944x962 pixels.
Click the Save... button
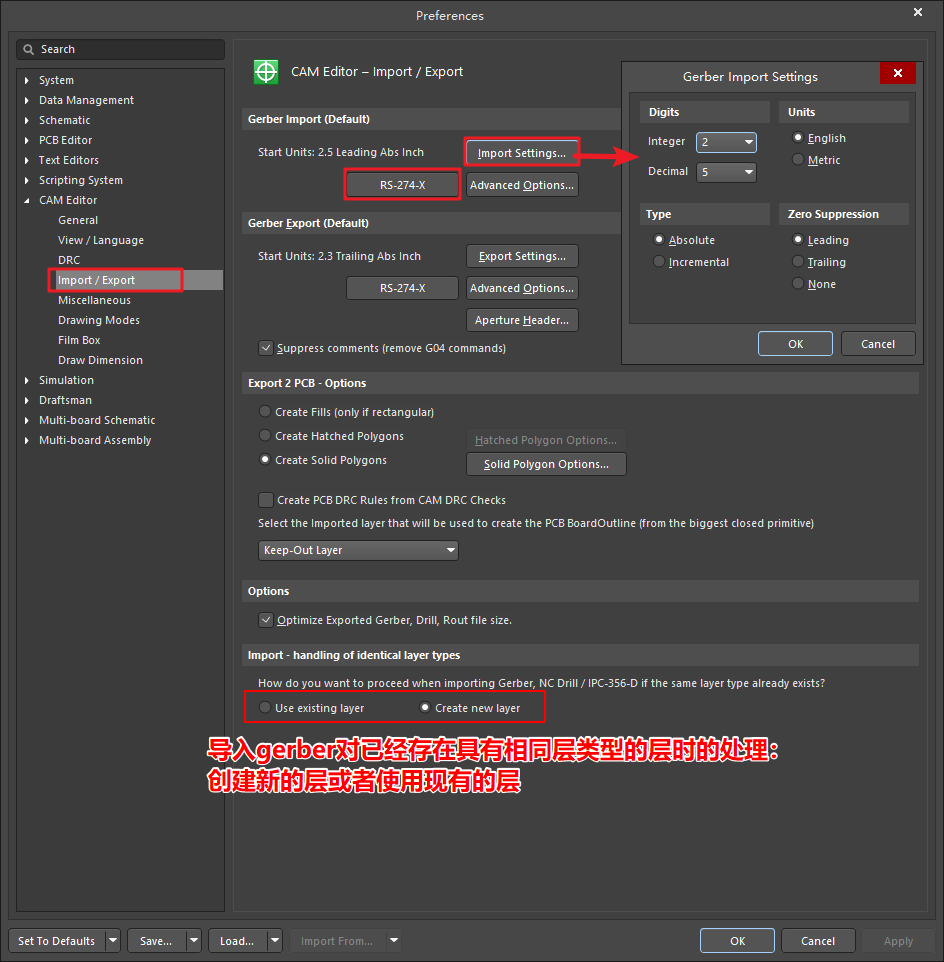[x=156, y=941]
